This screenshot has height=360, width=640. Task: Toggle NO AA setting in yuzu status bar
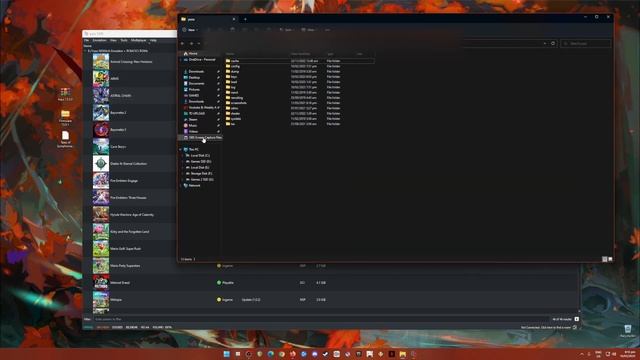(x=145, y=327)
